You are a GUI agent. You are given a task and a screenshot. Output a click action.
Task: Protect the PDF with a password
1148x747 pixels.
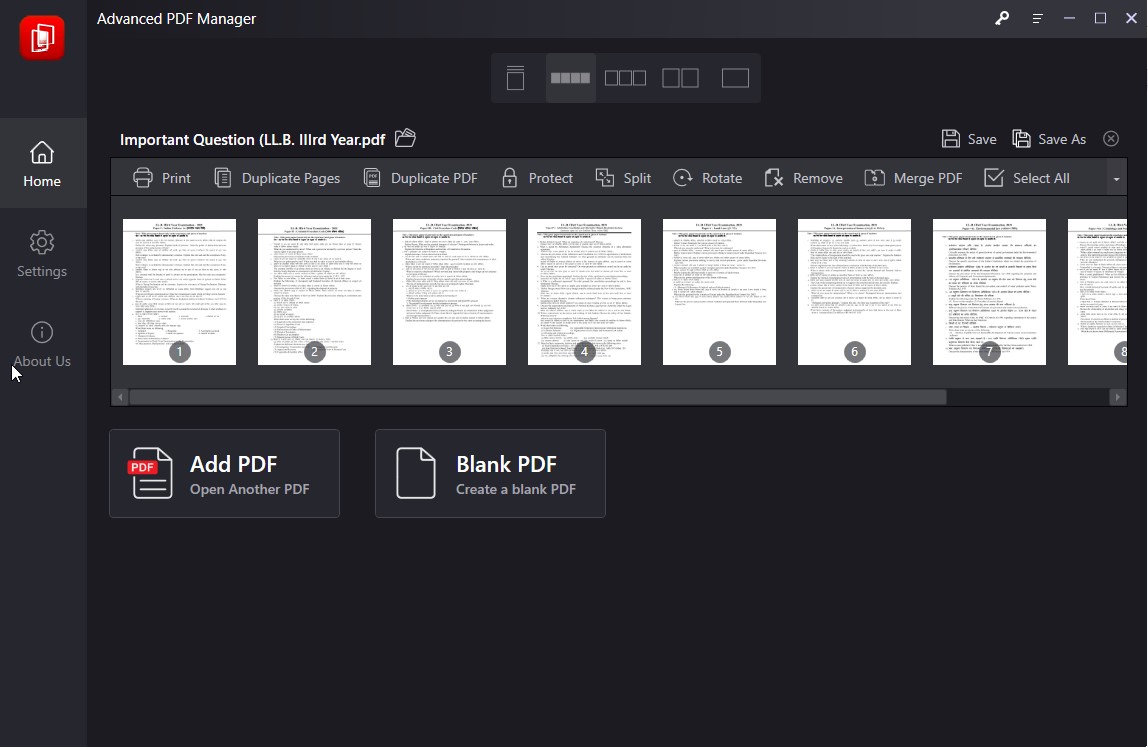536,177
